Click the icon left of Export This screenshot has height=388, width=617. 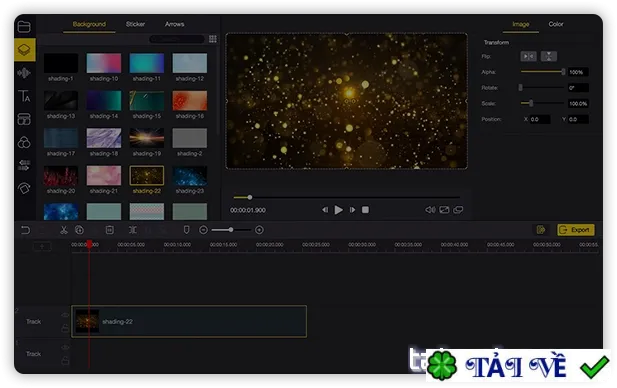pyautogui.click(x=541, y=230)
